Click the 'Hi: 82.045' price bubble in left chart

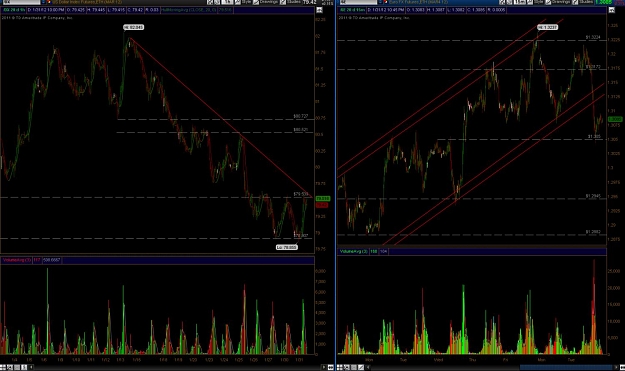(x=134, y=27)
